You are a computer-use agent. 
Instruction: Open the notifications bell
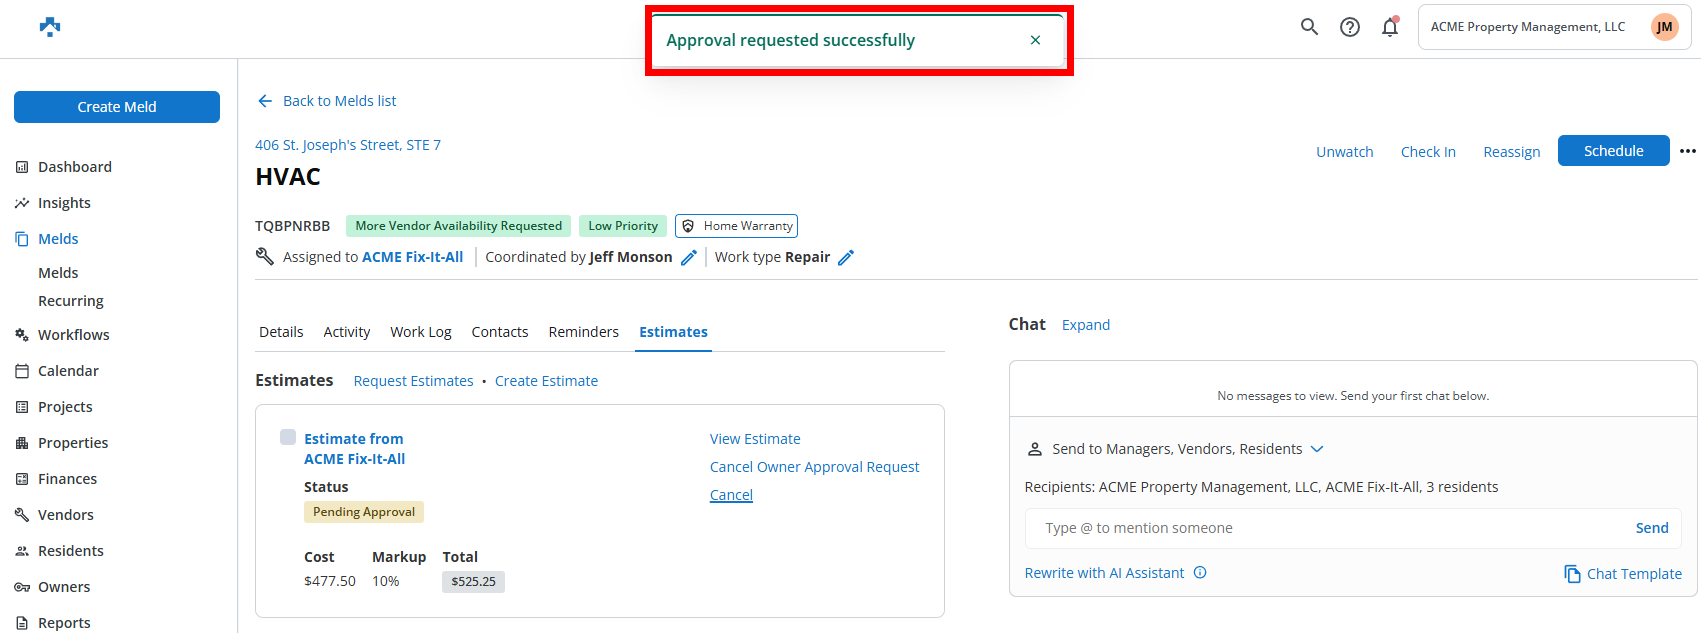[1390, 27]
